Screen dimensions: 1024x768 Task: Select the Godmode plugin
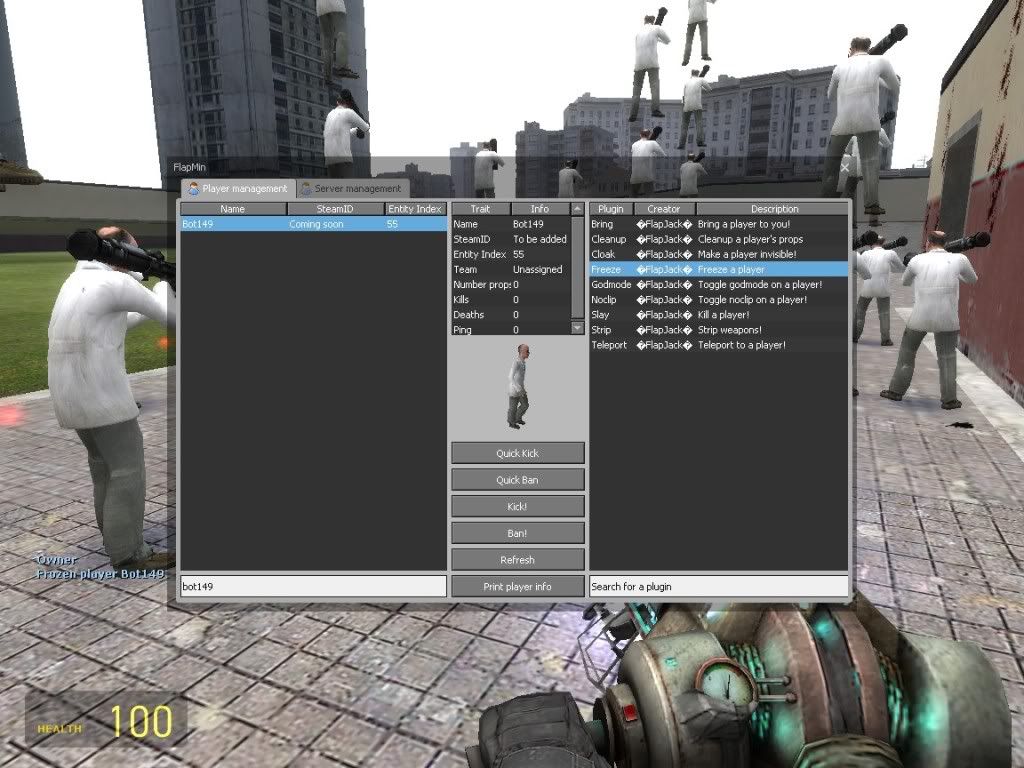coord(719,284)
